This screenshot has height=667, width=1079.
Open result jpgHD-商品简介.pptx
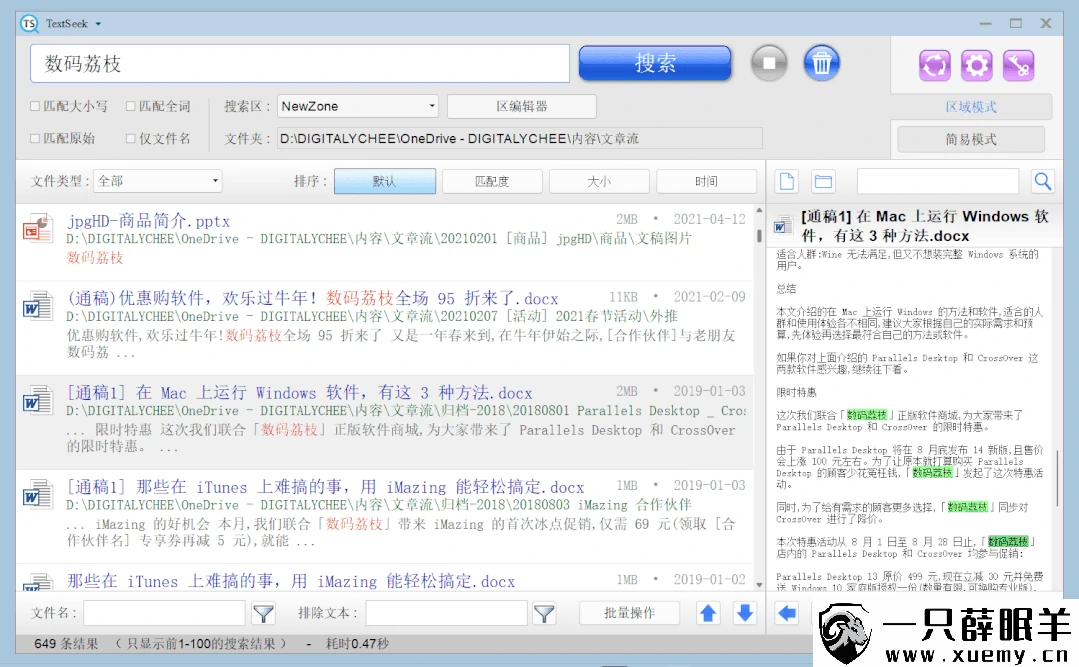pos(149,221)
